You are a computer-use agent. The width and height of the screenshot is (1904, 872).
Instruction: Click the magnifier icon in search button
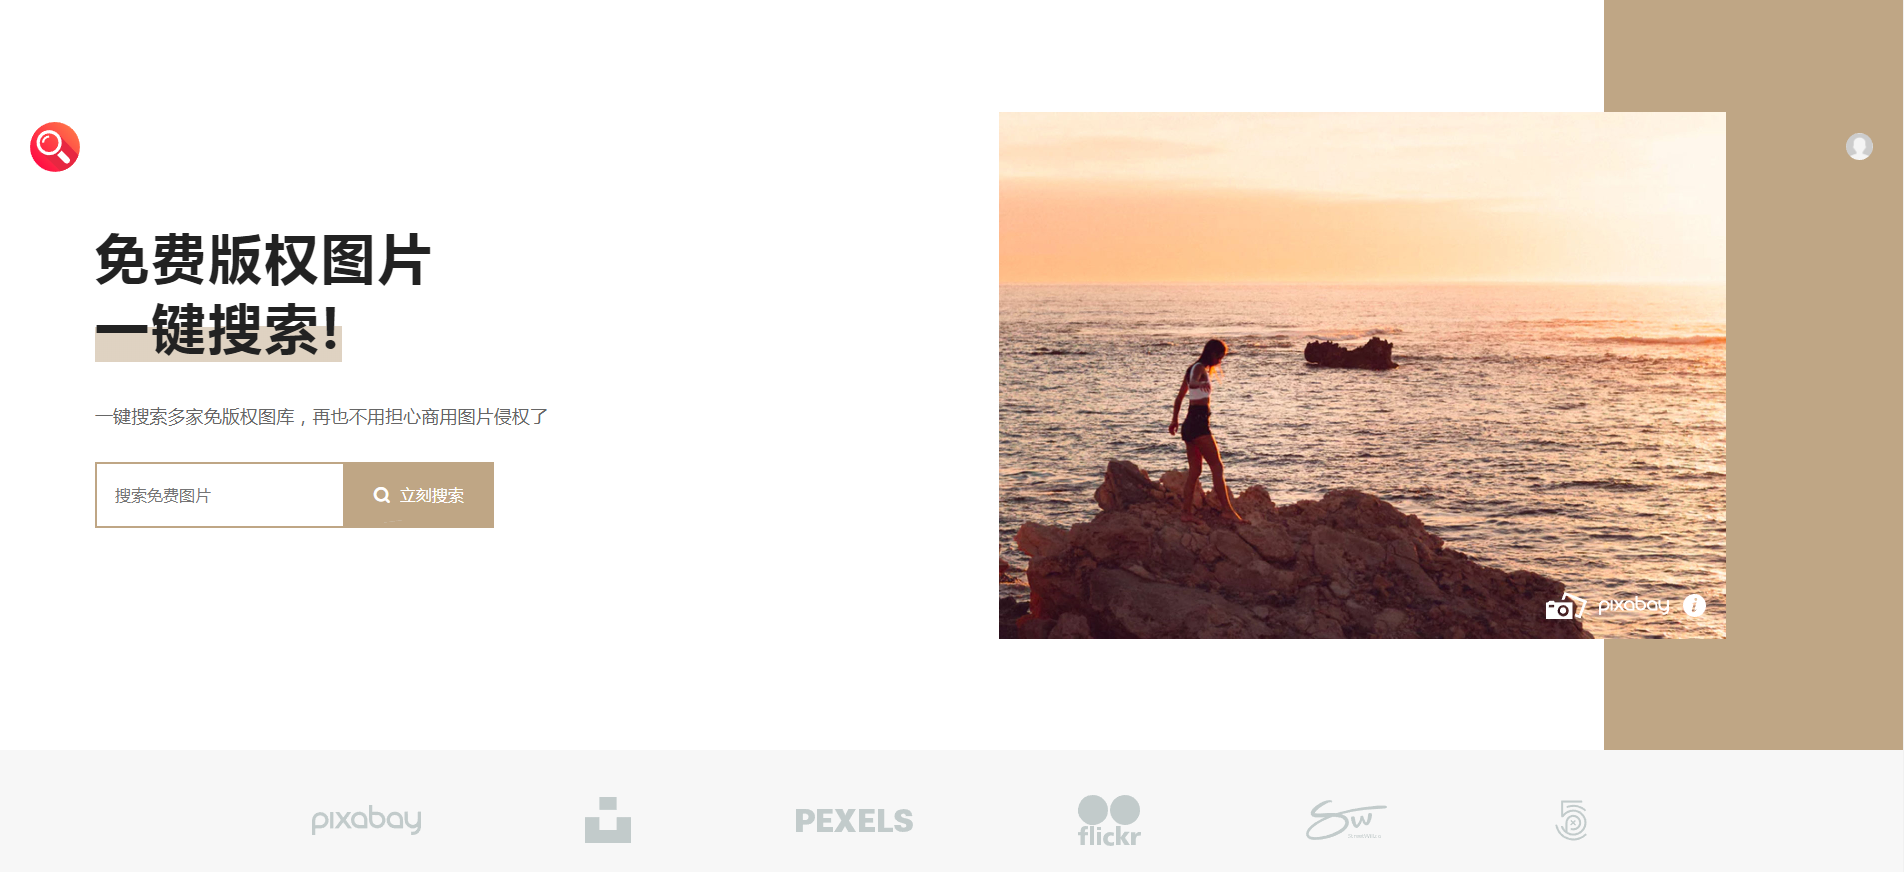click(382, 495)
